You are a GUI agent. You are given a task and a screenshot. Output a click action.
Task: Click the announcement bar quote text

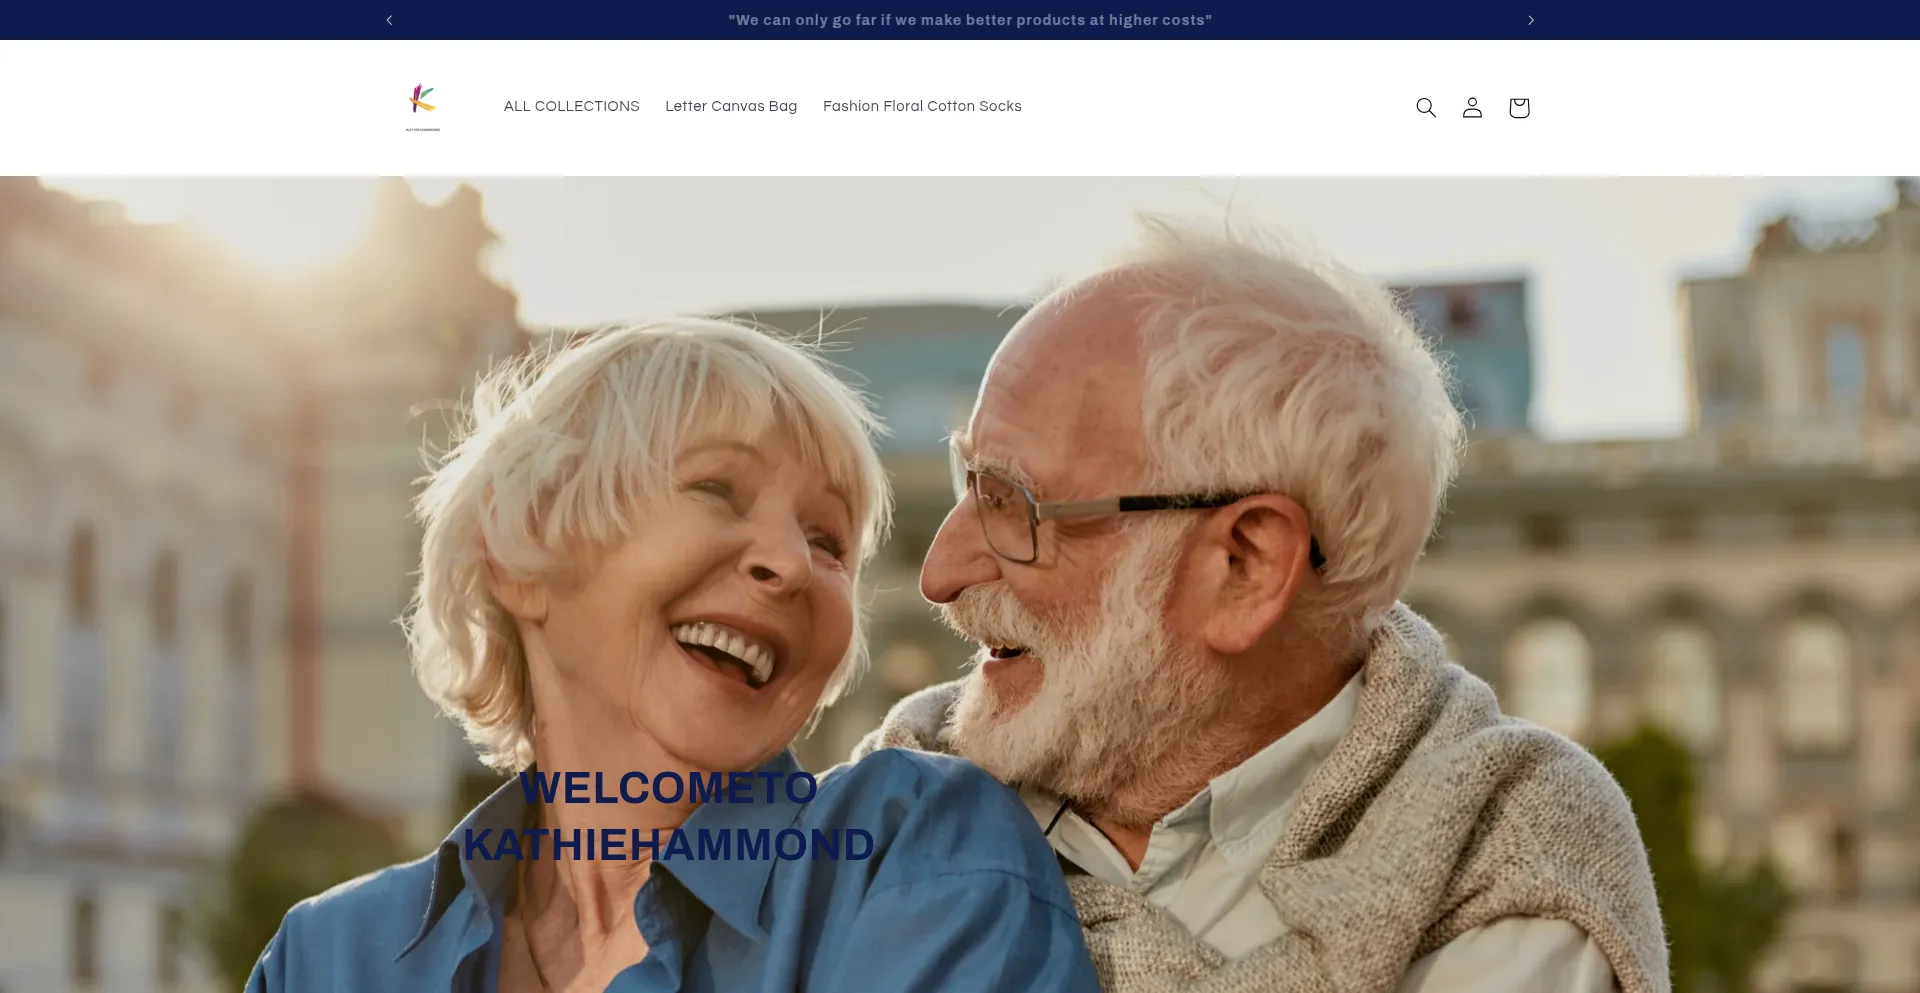(x=969, y=20)
